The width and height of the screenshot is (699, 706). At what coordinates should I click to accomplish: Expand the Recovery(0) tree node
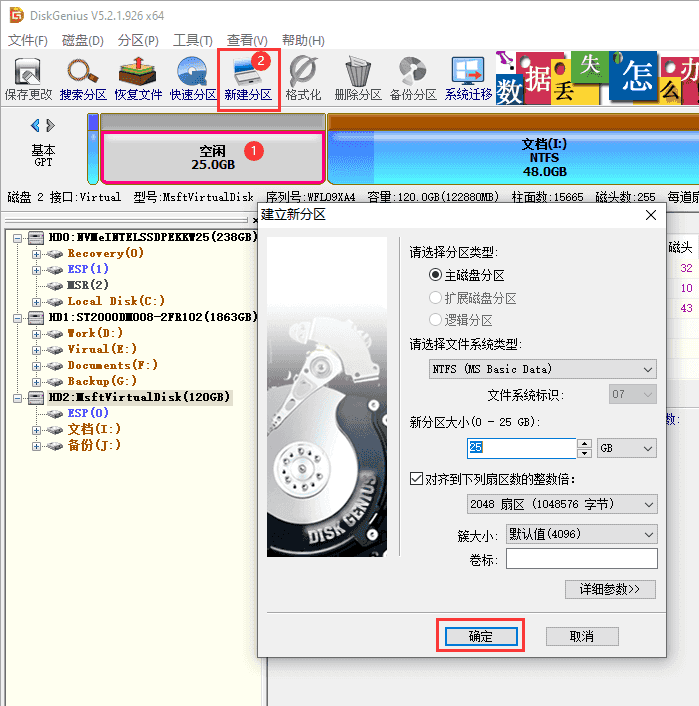click(x=36, y=254)
